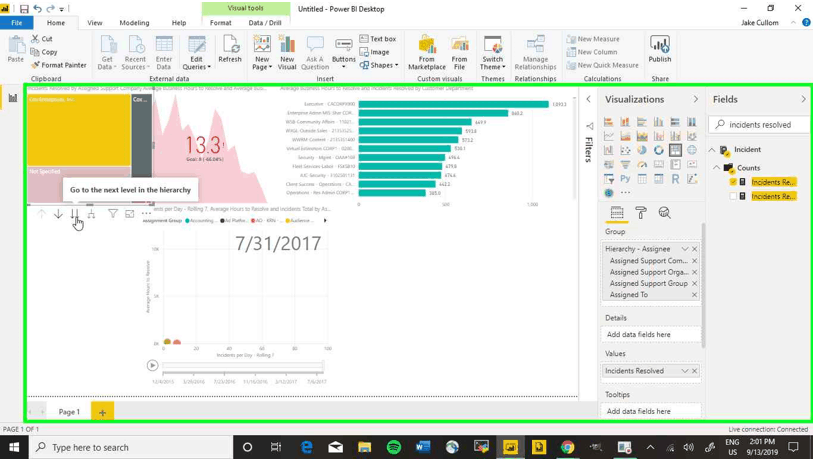This screenshot has width=814, height=461.
Task: Click From Marketplace custom visuals
Action: [x=427, y=53]
